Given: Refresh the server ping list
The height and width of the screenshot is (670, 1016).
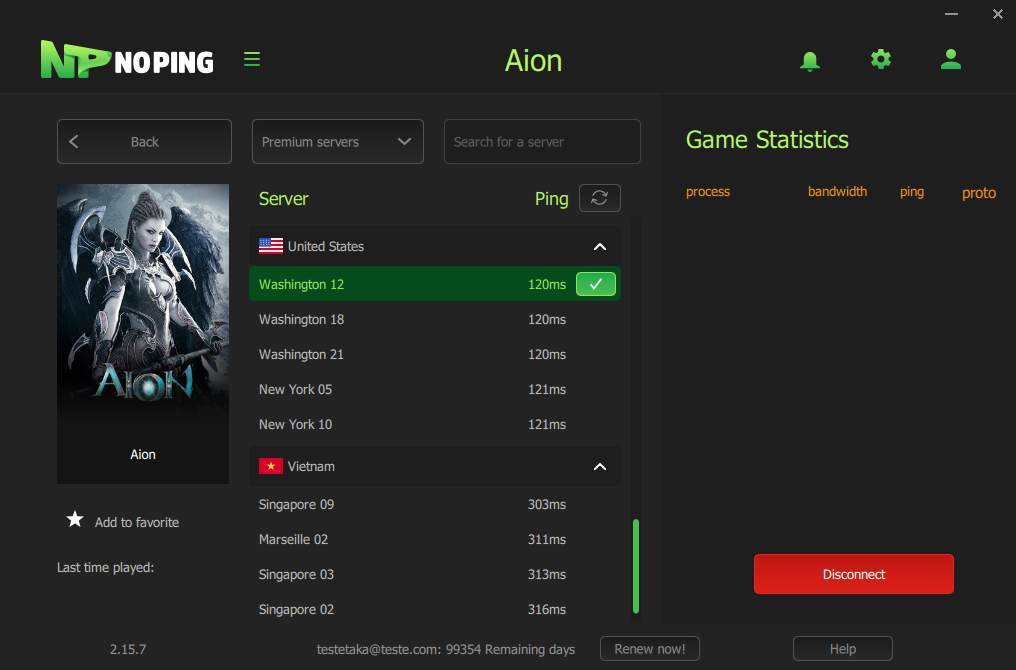Looking at the screenshot, I should 599,198.
